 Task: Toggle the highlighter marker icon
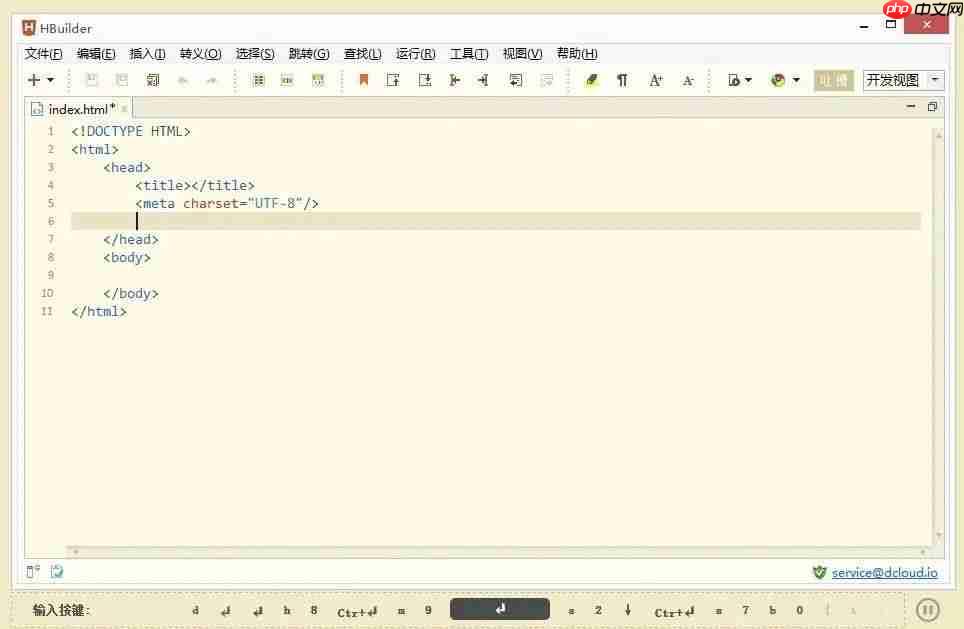(x=591, y=80)
